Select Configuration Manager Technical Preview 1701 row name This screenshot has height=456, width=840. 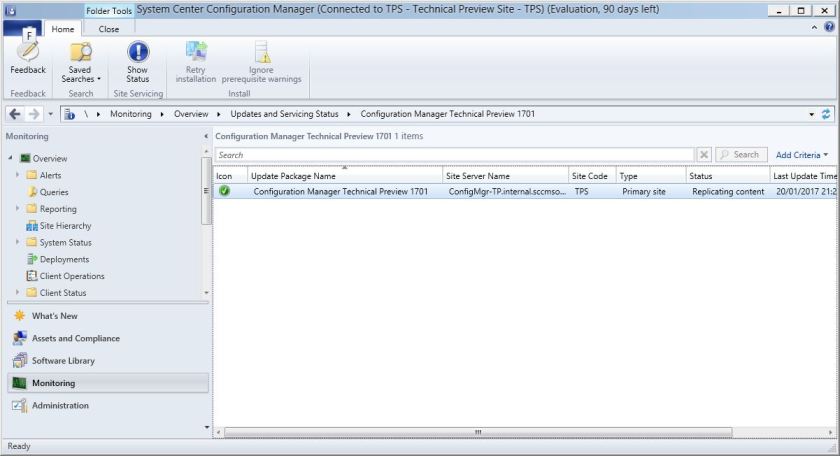(341, 191)
